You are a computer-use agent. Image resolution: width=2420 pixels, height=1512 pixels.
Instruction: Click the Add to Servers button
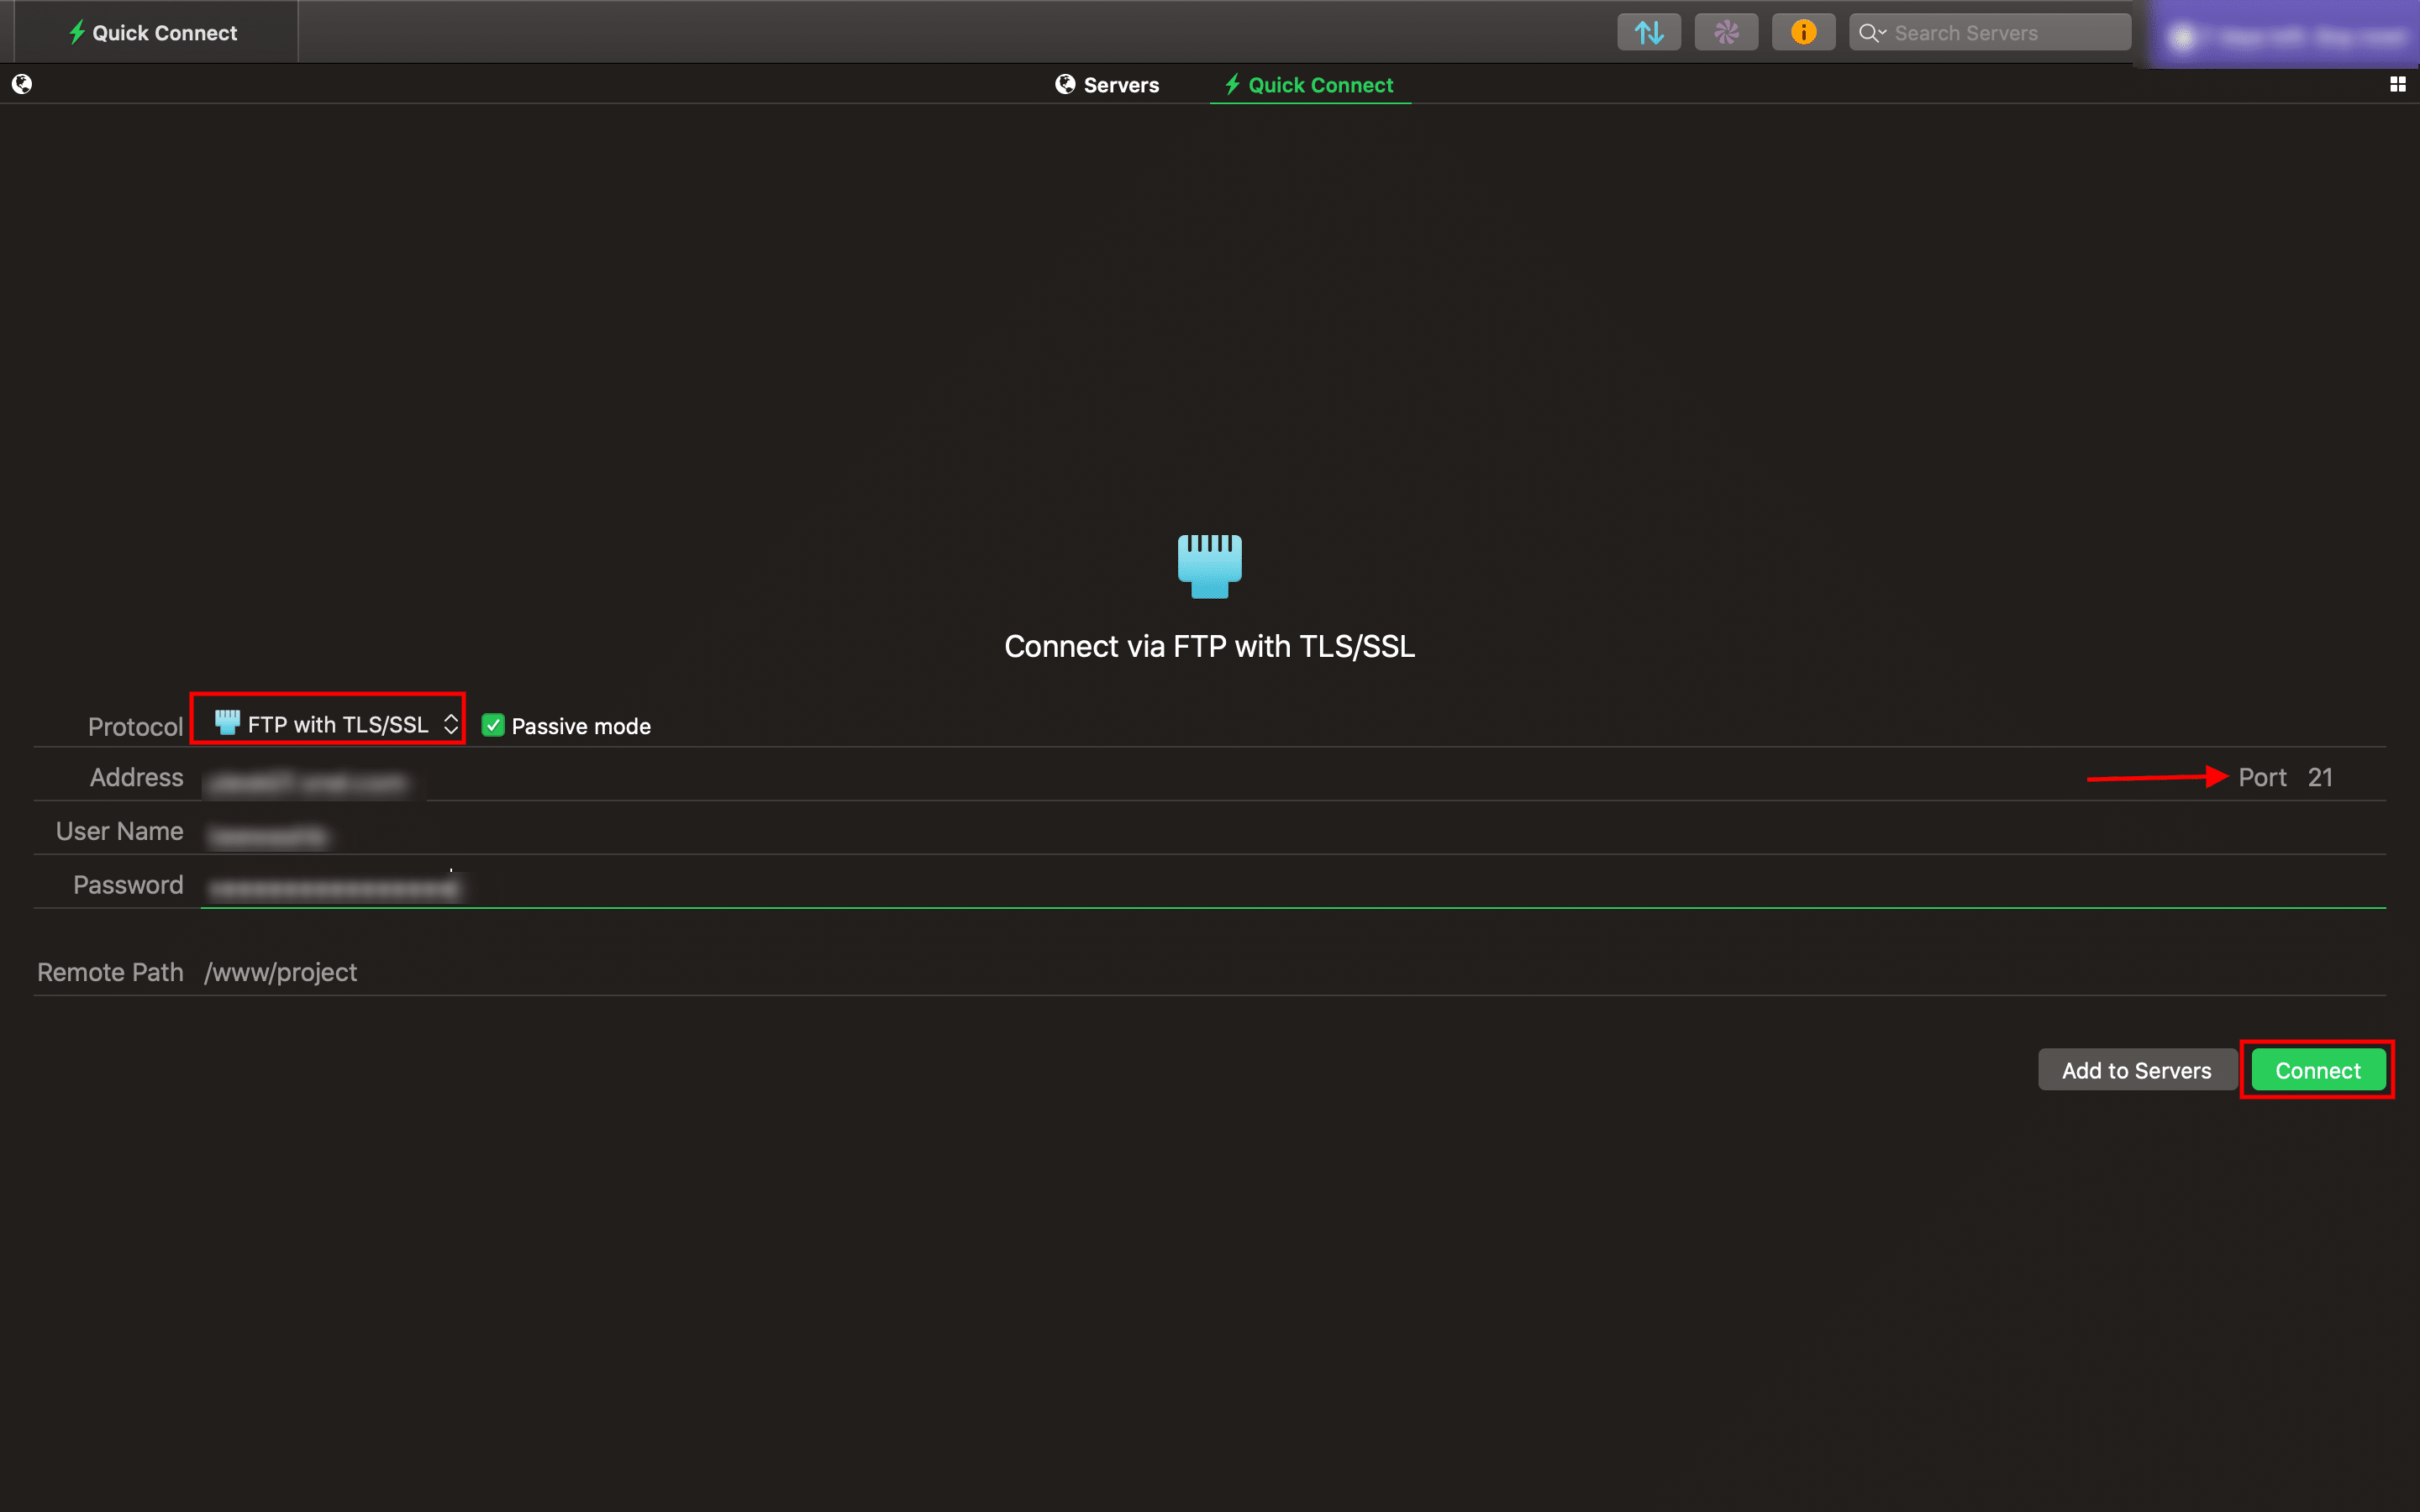click(2137, 1070)
